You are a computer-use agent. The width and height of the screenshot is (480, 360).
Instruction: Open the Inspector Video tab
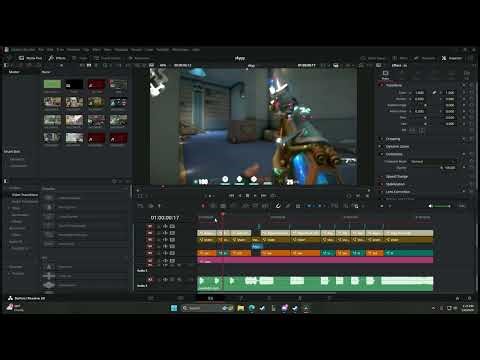click(x=385, y=75)
